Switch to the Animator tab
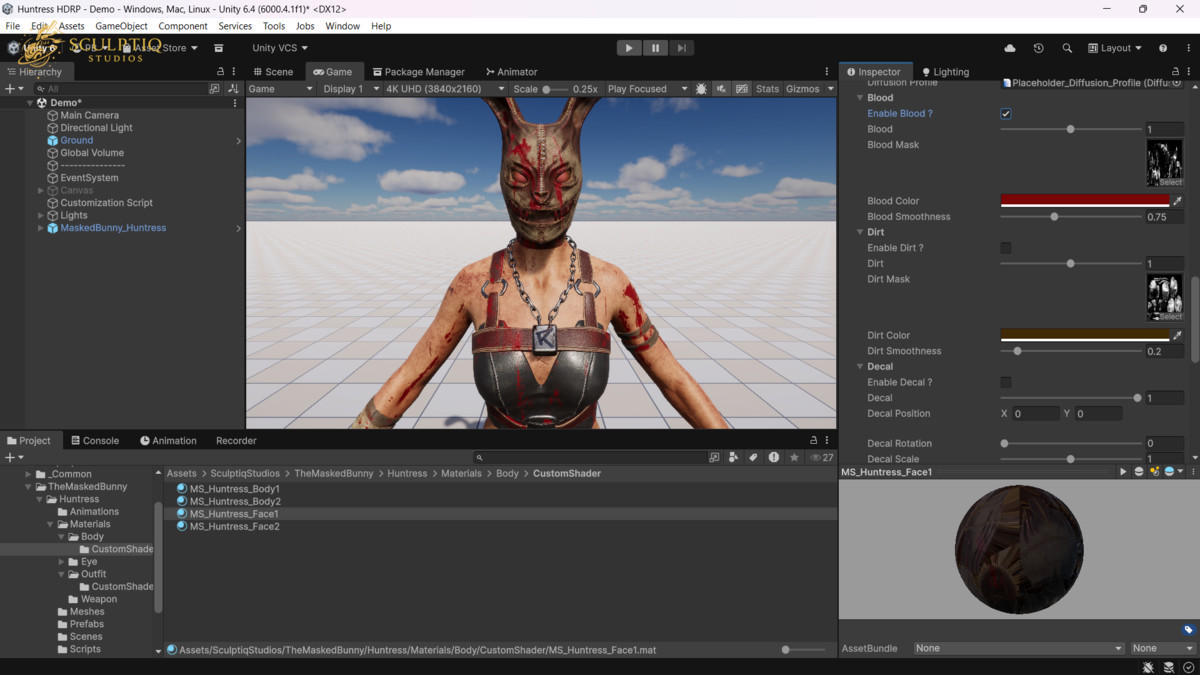 tap(511, 72)
